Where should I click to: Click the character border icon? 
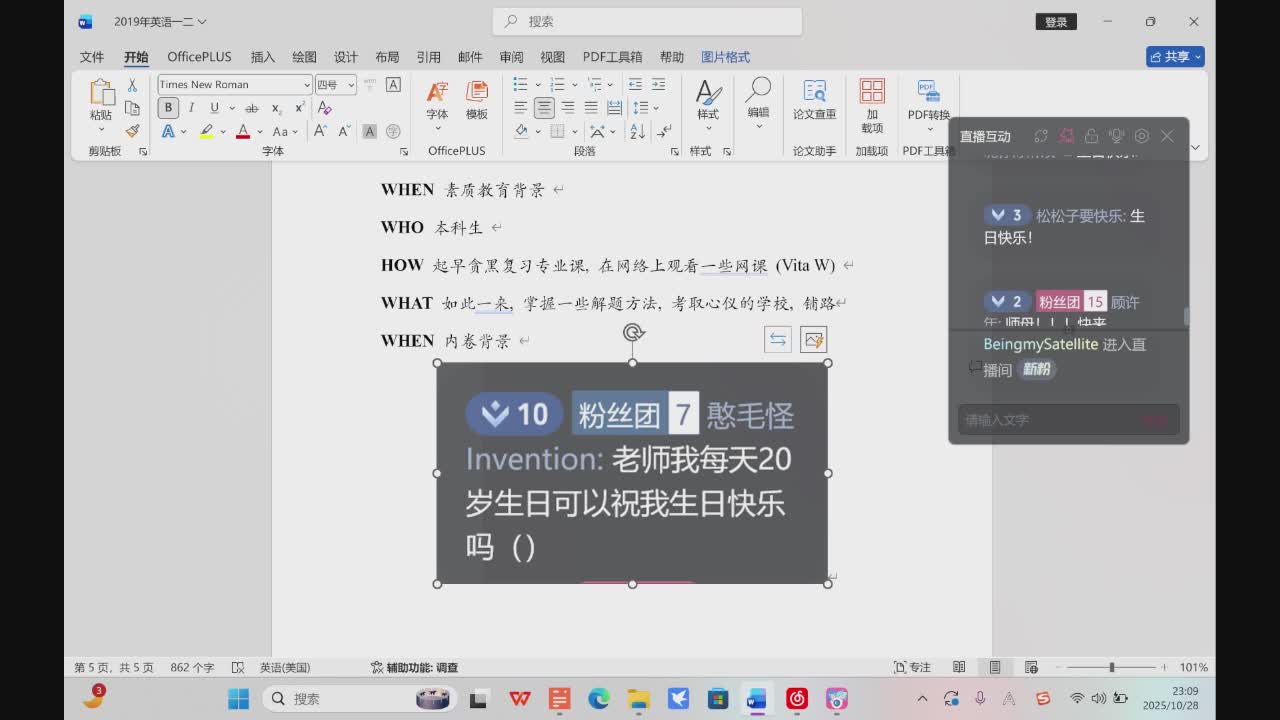pos(393,85)
